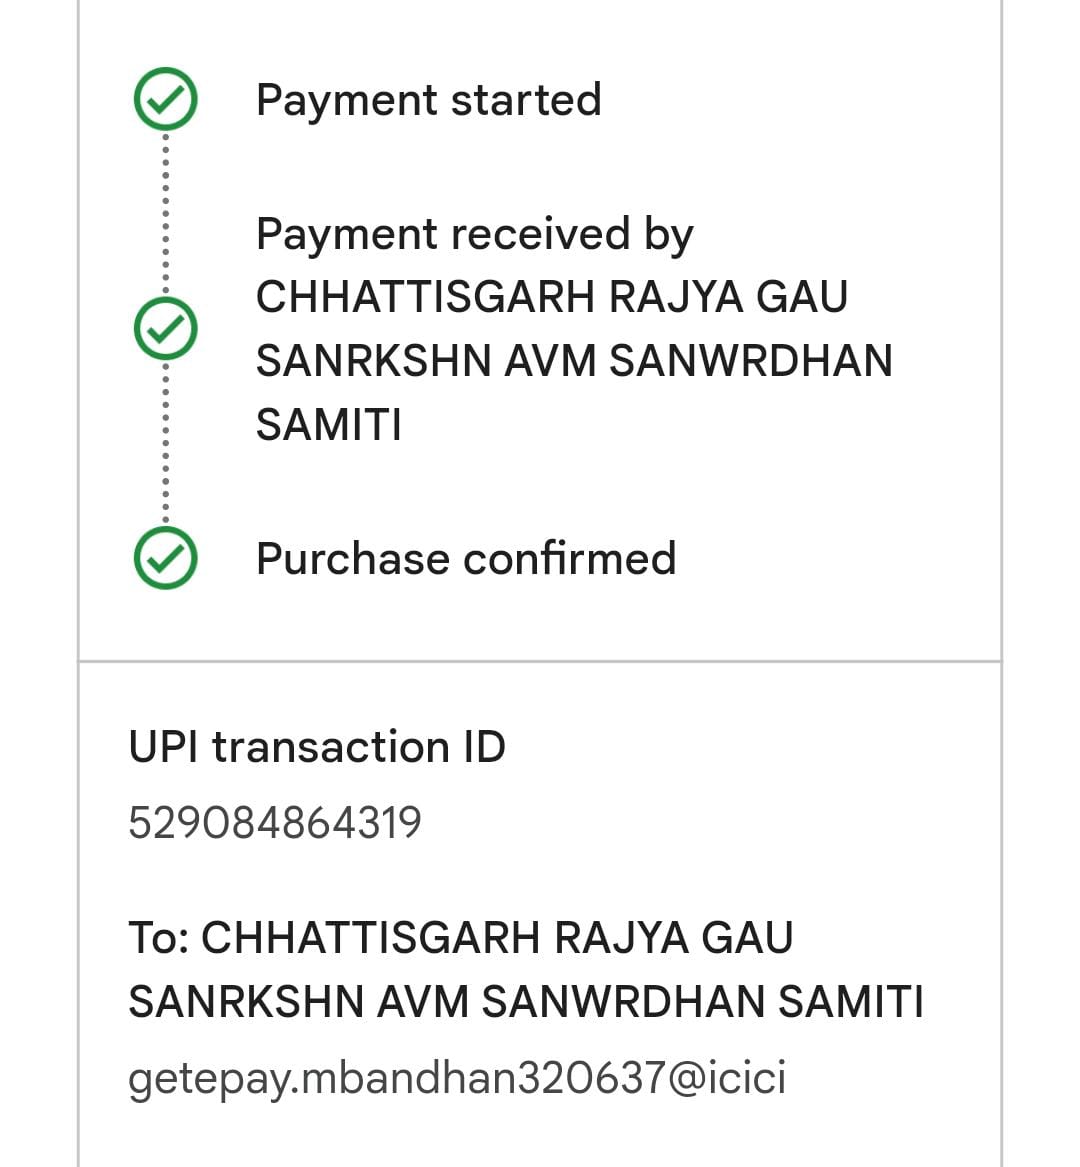Click the Payment started green checkmark icon
The height and width of the screenshot is (1167, 1080).
pyautogui.click(x=165, y=99)
